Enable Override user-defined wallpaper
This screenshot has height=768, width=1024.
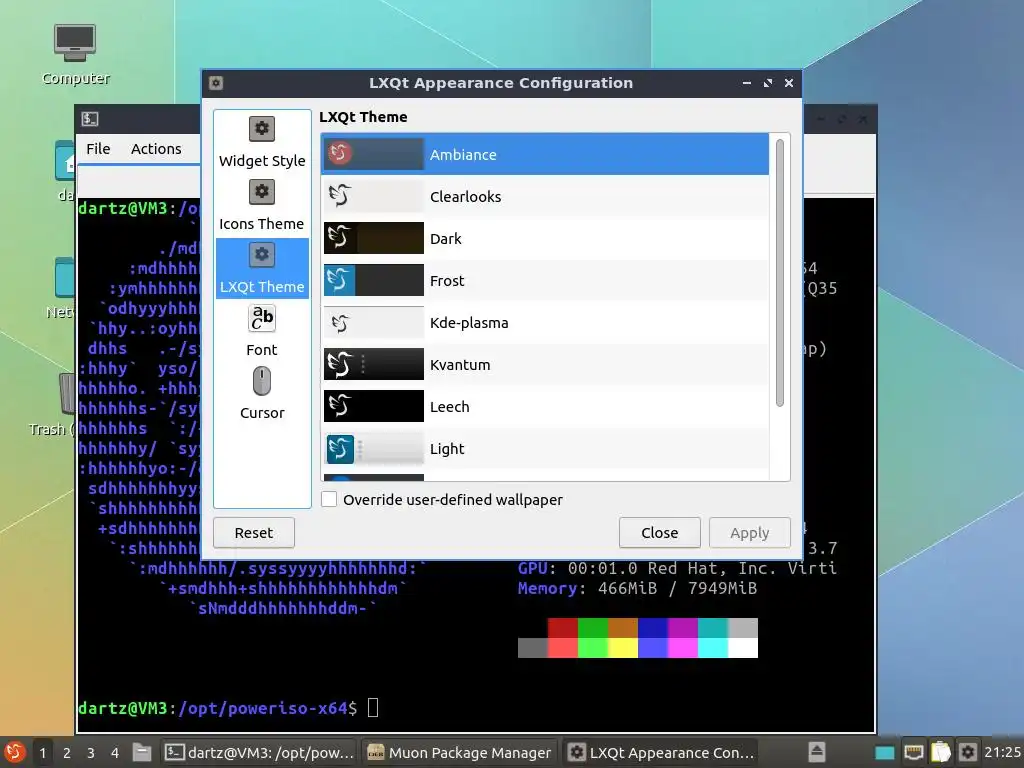[329, 500]
